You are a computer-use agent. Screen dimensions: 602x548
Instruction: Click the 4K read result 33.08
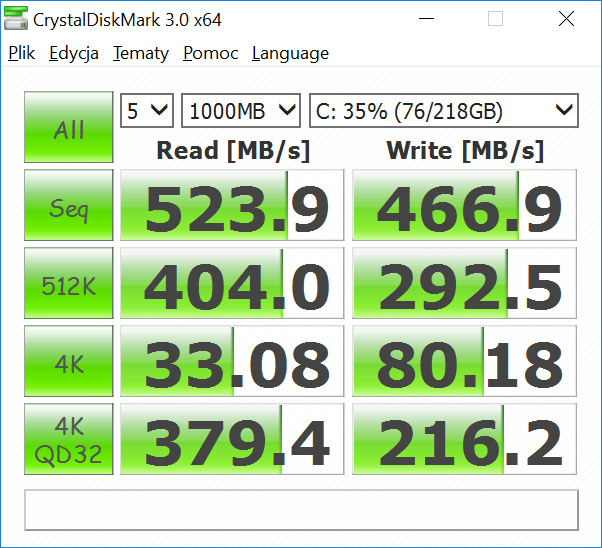(232, 361)
